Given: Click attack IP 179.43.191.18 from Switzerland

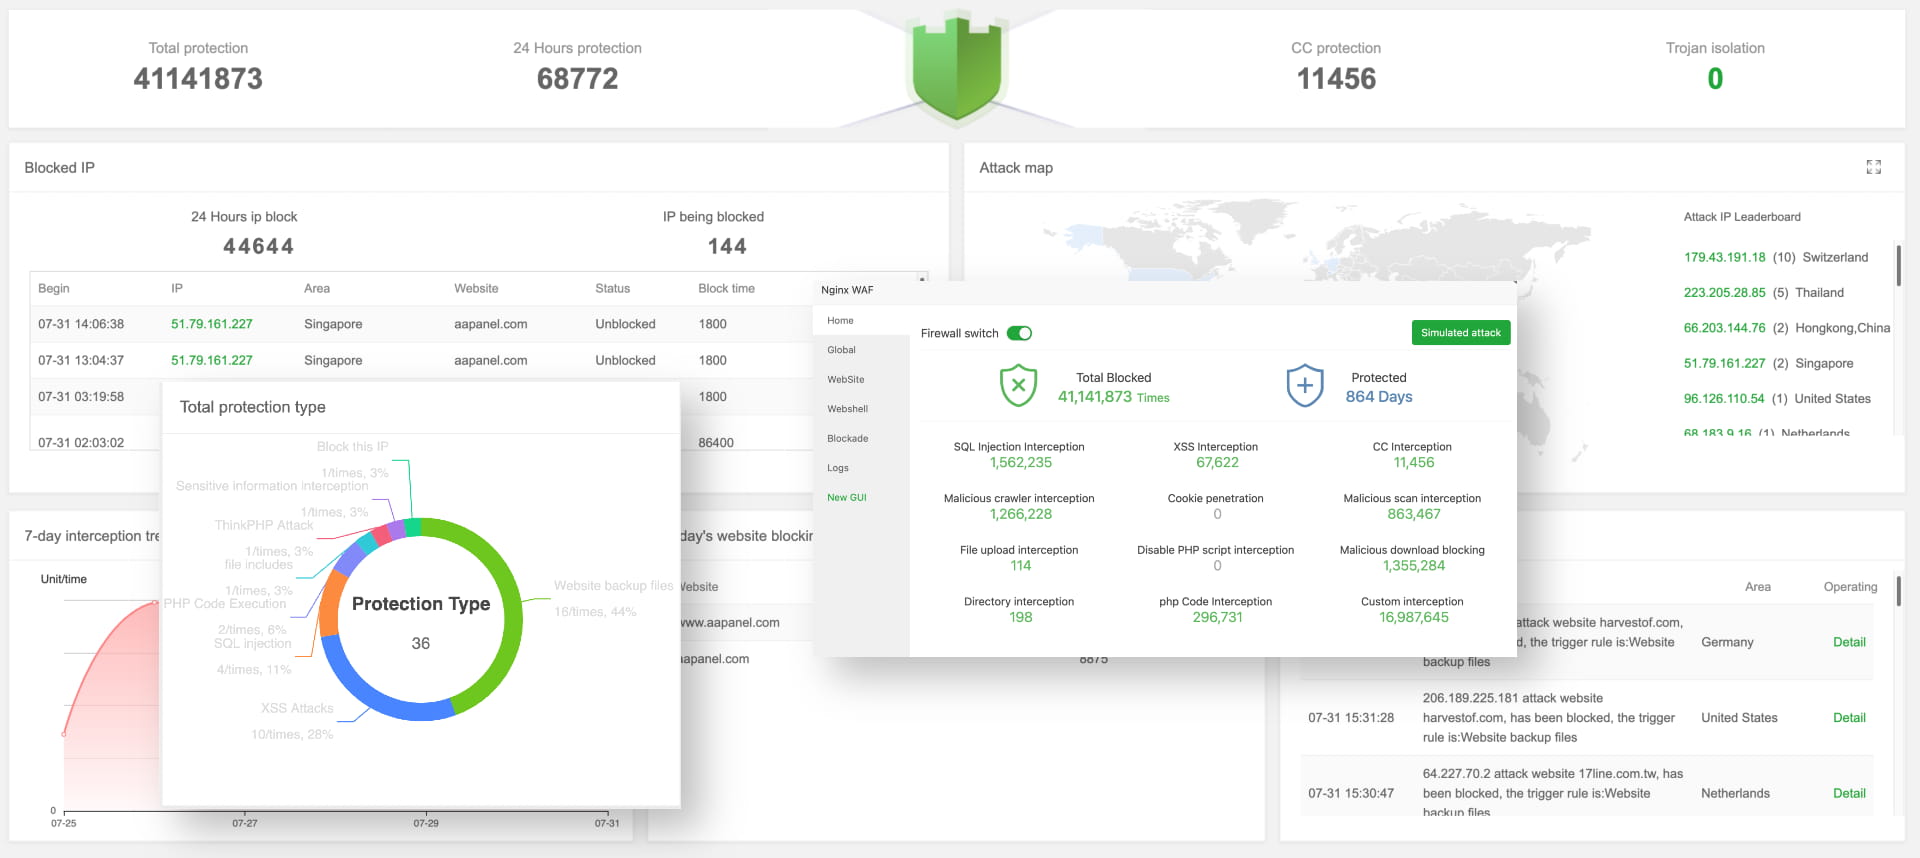Looking at the screenshot, I should pyautogui.click(x=1724, y=257).
